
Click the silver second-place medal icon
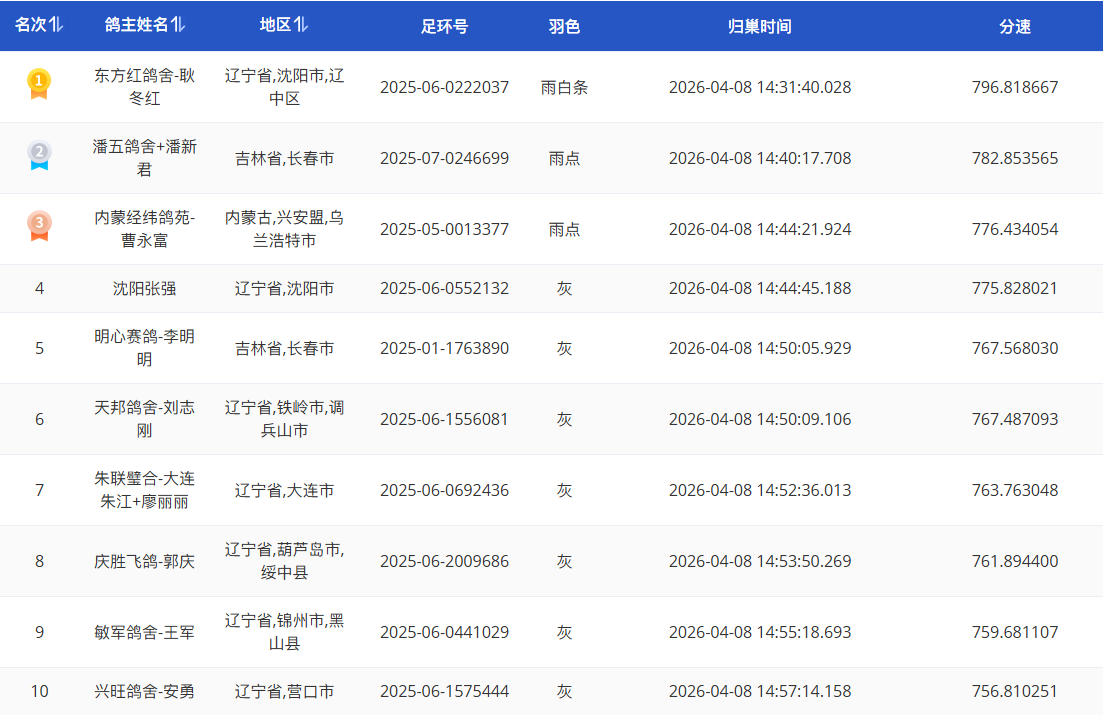click(x=39, y=155)
